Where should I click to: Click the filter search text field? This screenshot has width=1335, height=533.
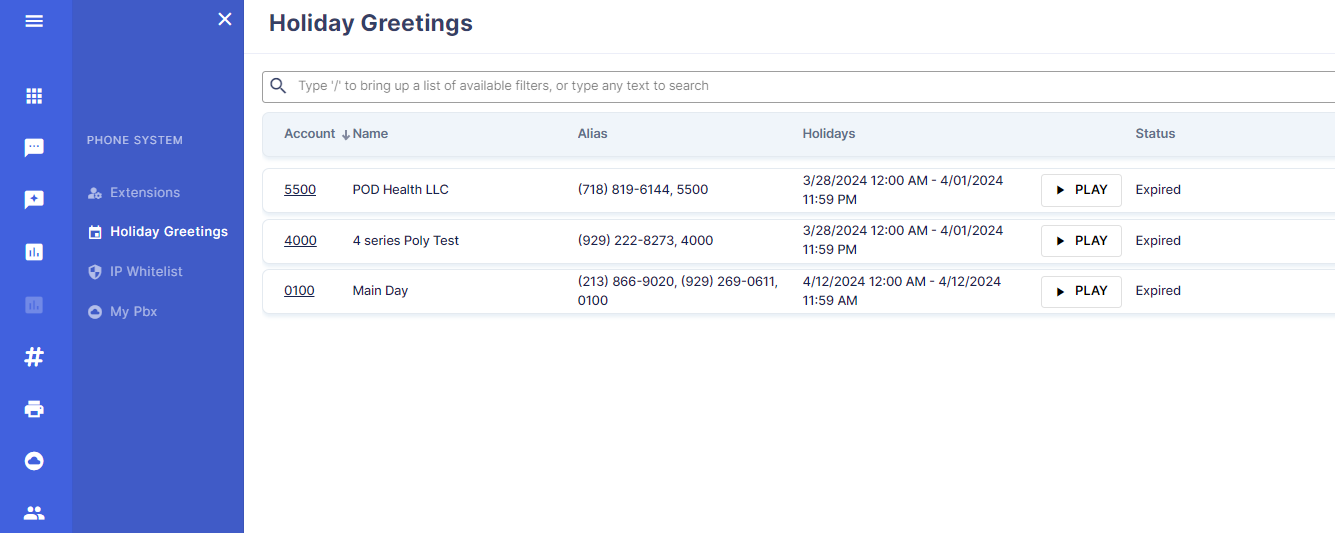pos(798,86)
